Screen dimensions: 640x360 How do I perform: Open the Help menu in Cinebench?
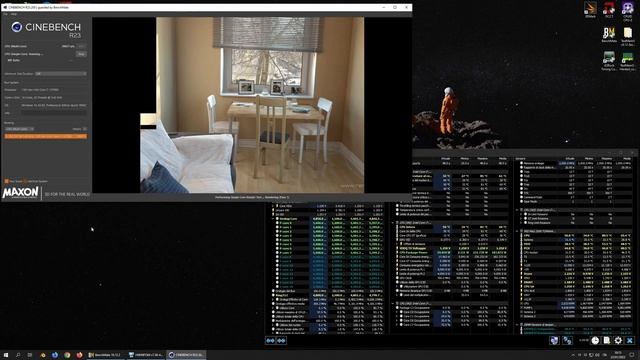click(x=14, y=14)
